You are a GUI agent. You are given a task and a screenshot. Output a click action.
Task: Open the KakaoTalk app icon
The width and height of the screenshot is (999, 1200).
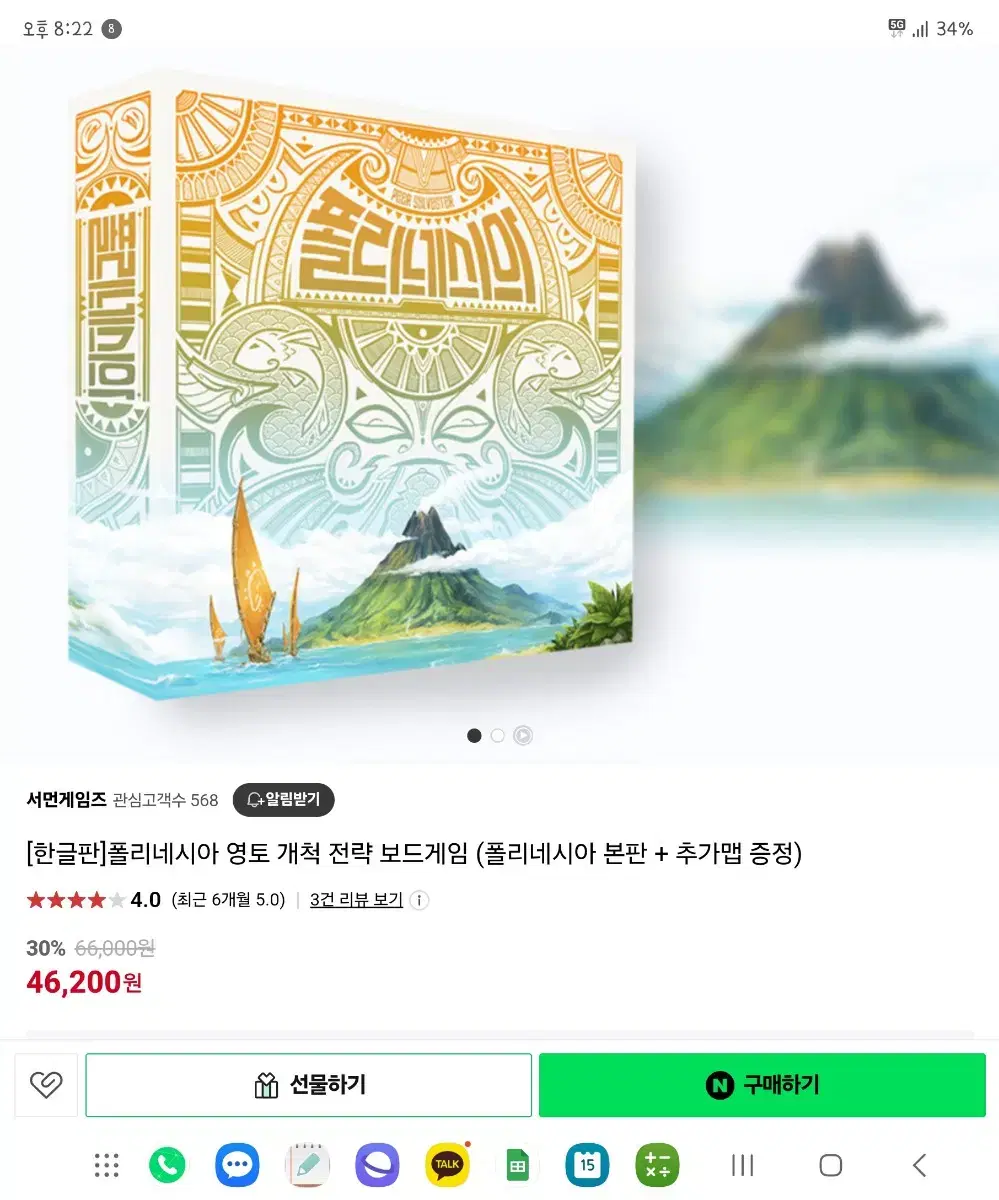coord(447,1165)
